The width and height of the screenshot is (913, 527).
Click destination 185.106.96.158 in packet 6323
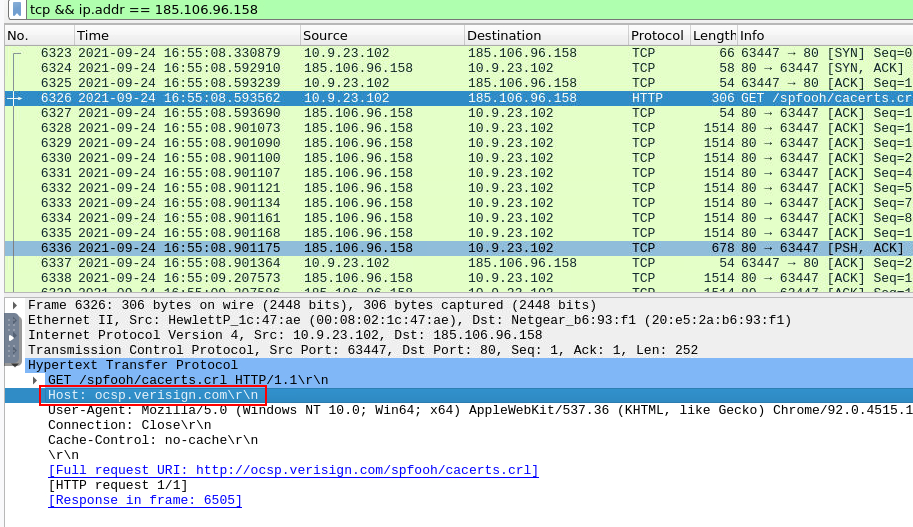tap(522, 53)
